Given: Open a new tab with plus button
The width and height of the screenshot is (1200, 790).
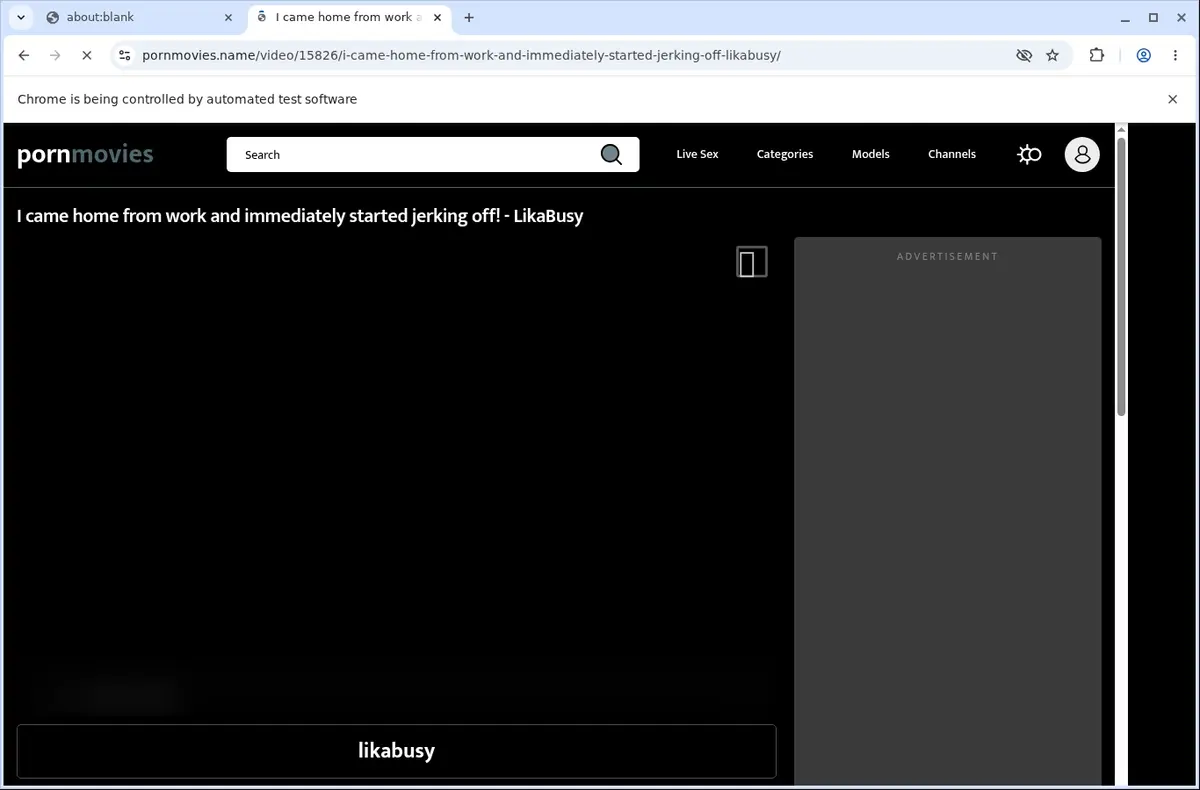Looking at the screenshot, I should coord(469,17).
